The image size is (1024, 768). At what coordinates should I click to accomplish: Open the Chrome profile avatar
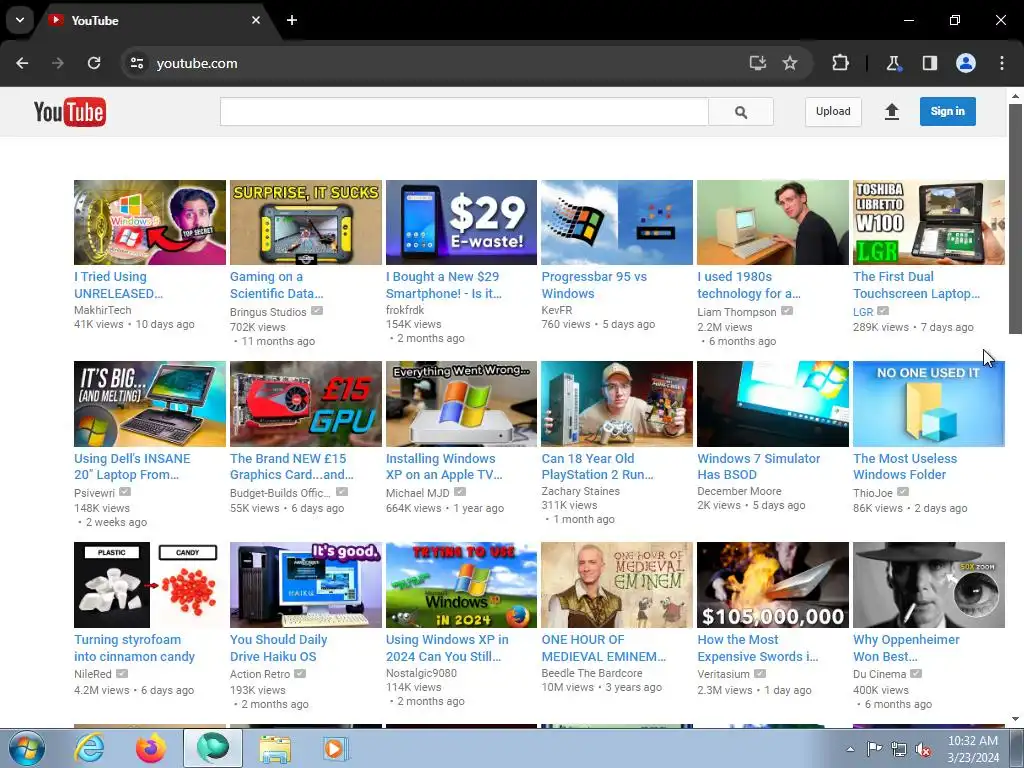pos(966,63)
